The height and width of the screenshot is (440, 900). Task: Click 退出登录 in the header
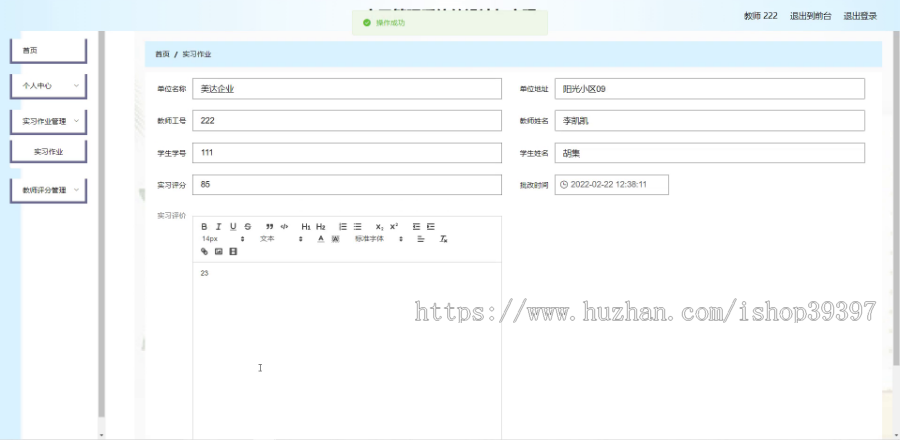tap(860, 16)
